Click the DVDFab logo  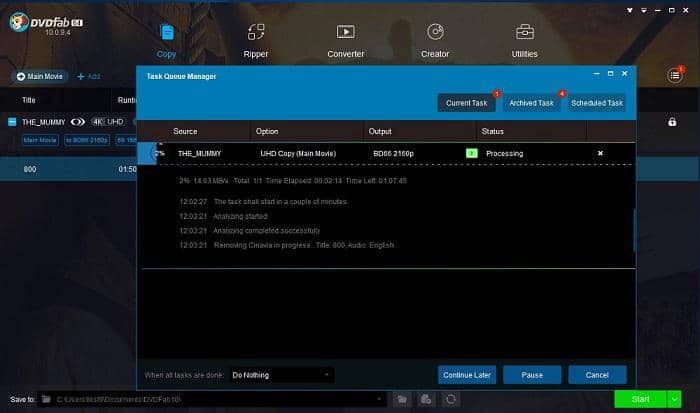(x=46, y=23)
